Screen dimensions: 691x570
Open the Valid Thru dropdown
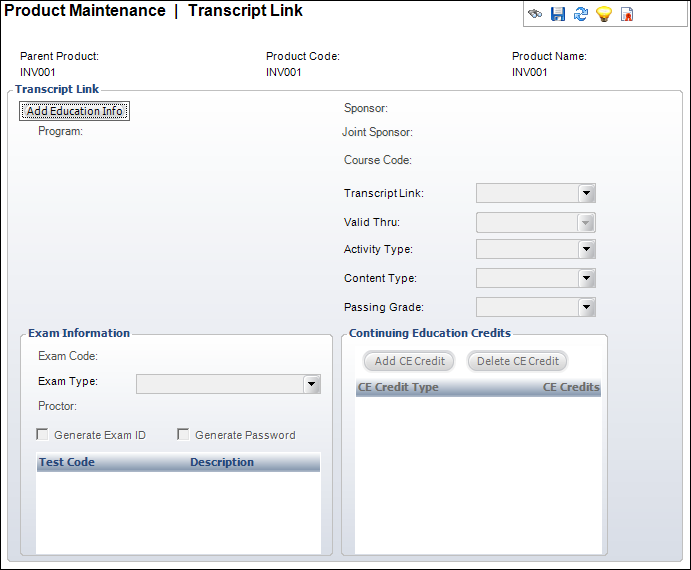click(x=587, y=222)
